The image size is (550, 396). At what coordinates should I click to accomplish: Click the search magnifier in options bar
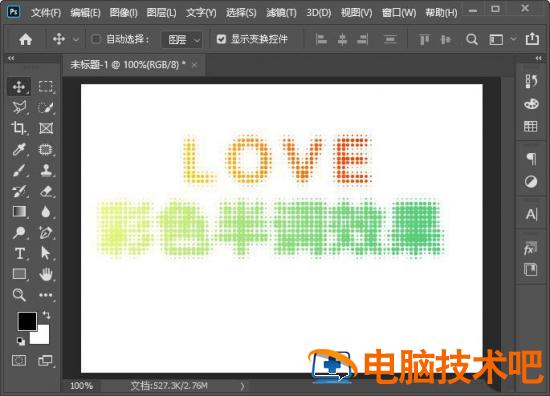tap(472, 39)
